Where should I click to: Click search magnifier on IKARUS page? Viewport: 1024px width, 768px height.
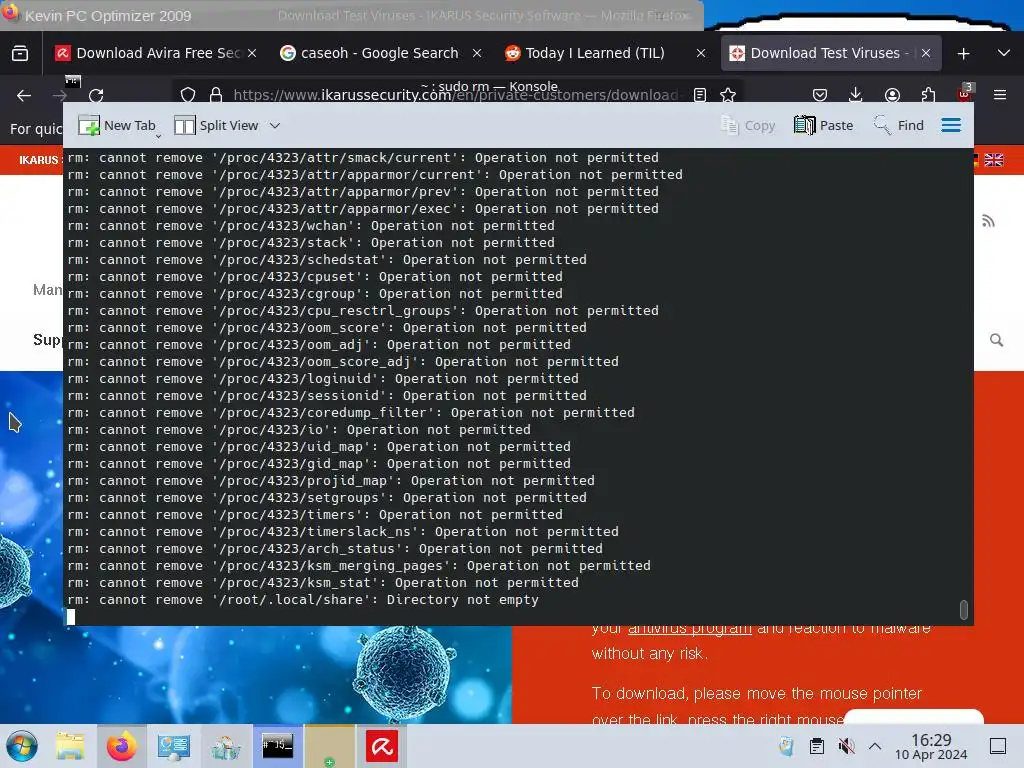pyautogui.click(x=996, y=340)
